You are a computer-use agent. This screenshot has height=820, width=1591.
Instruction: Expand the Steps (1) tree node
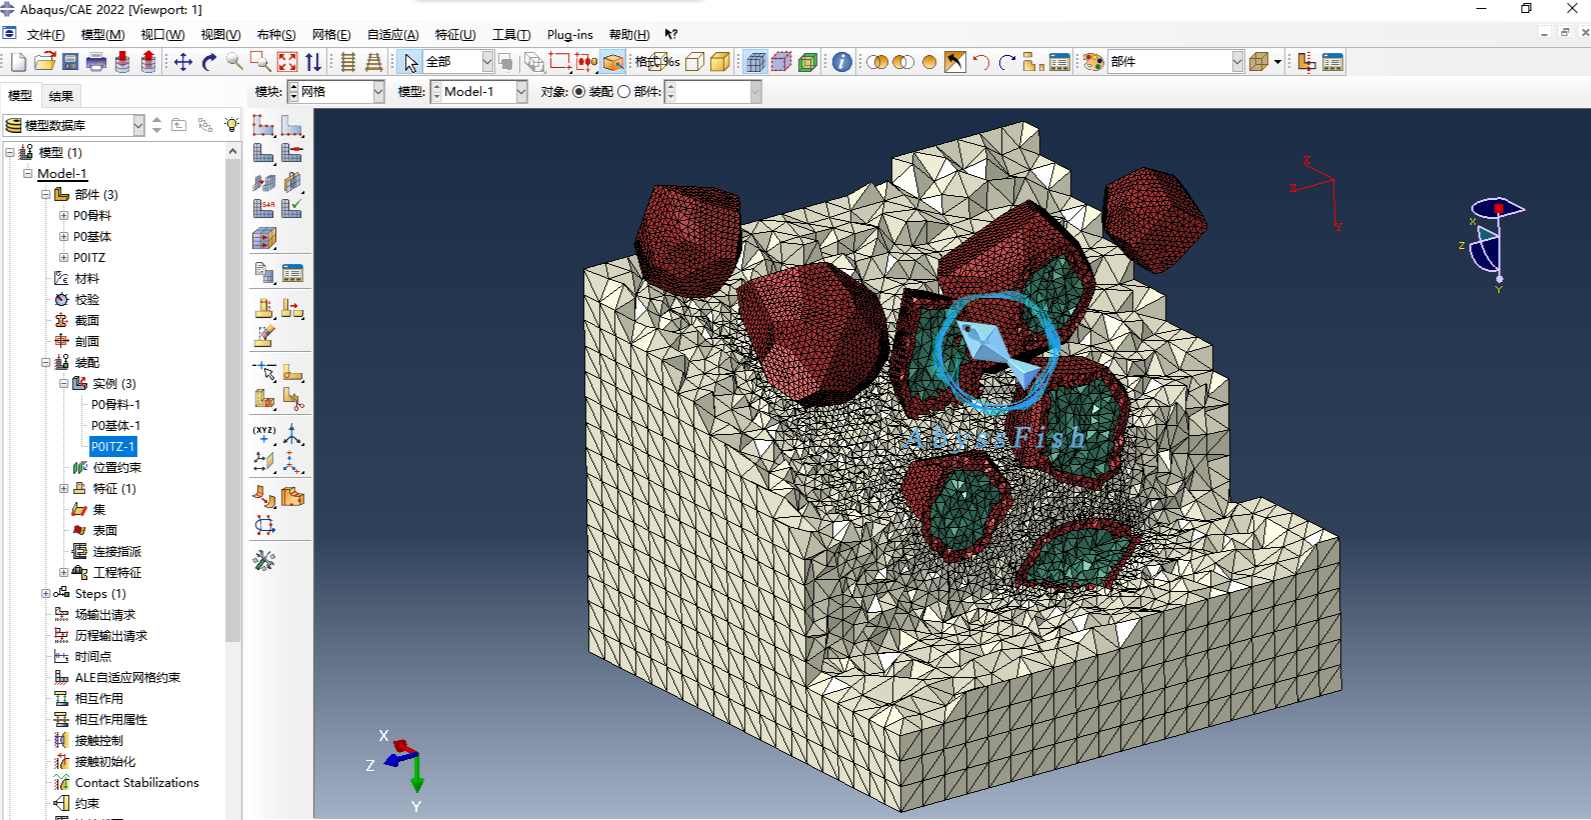click(46, 594)
